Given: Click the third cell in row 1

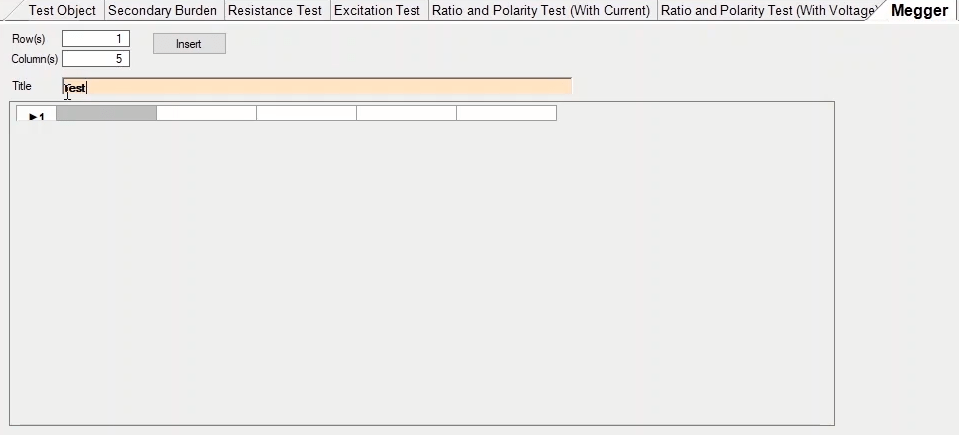Looking at the screenshot, I should click(306, 113).
